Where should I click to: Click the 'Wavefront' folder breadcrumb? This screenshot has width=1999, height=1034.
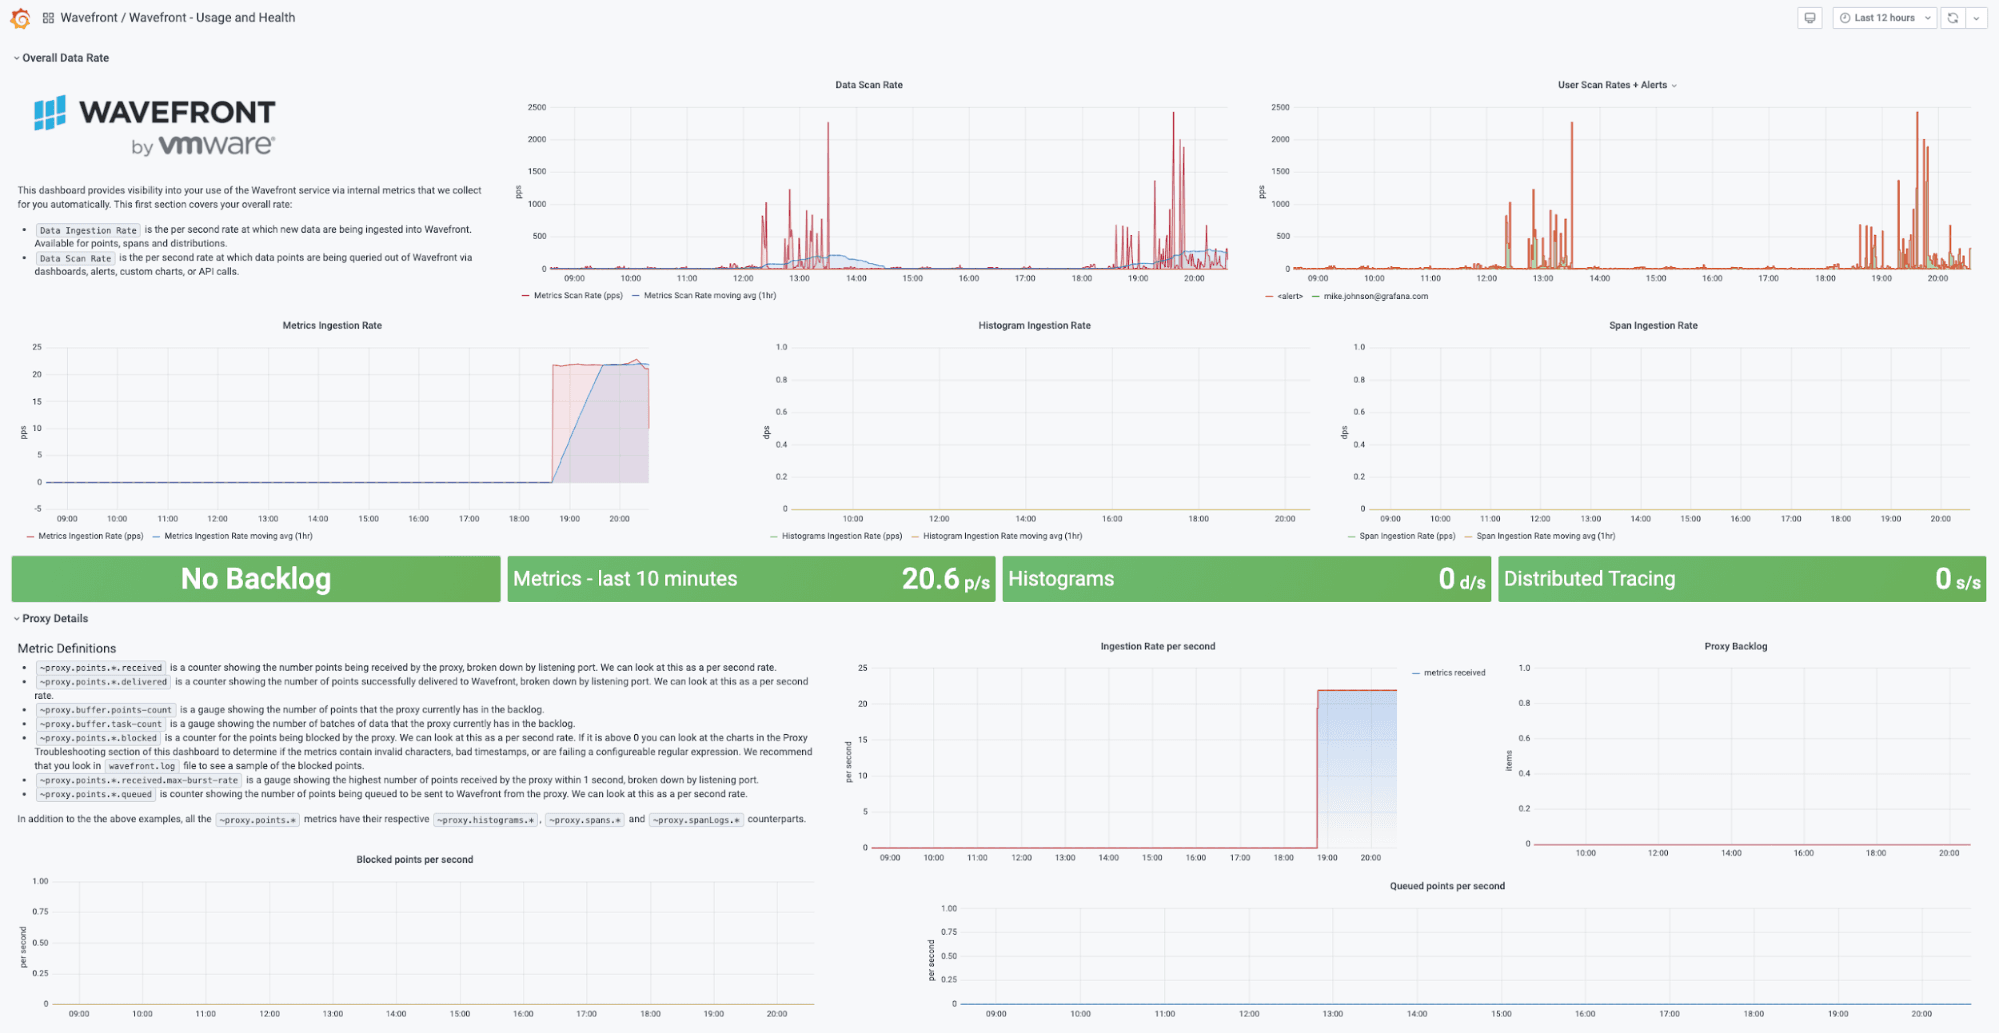[x=89, y=18]
